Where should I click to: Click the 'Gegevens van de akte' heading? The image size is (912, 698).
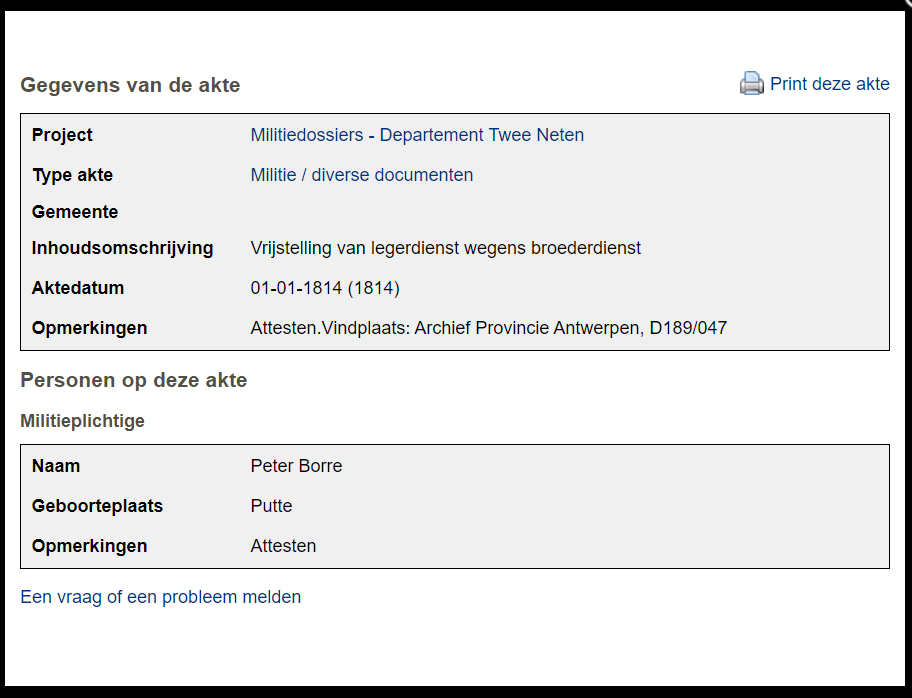coord(130,85)
